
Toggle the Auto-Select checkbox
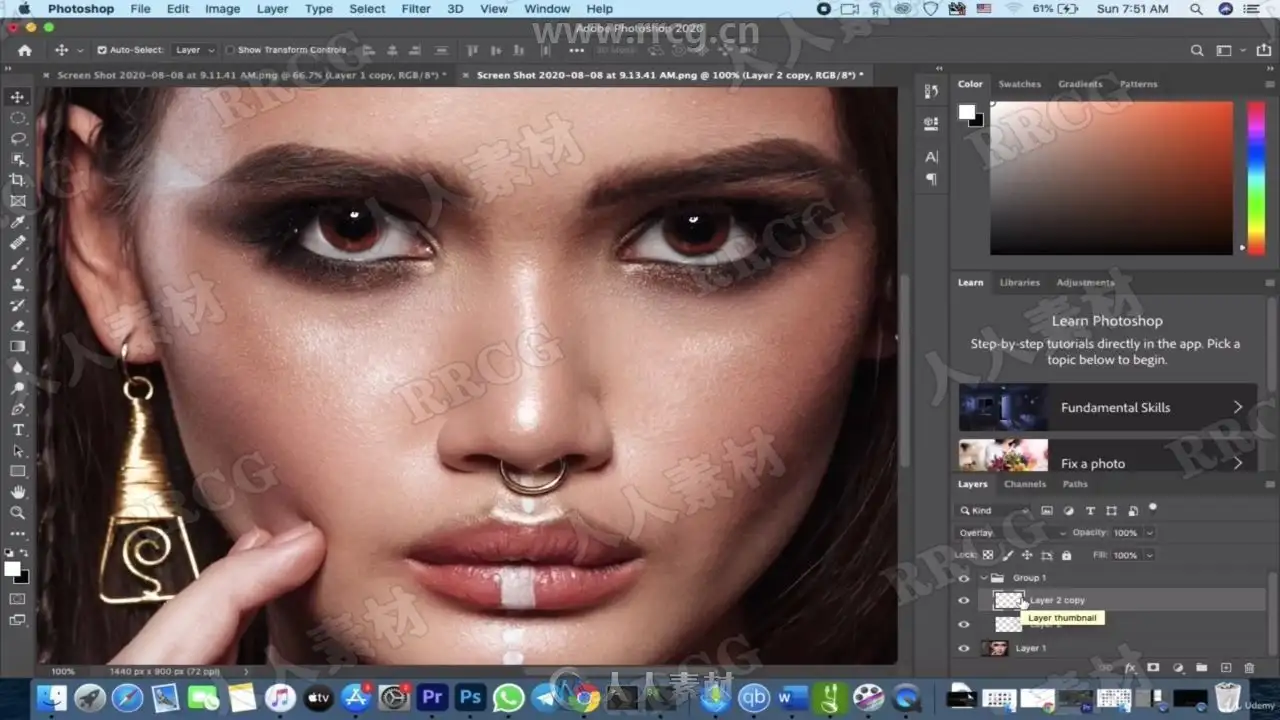[x=102, y=50]
